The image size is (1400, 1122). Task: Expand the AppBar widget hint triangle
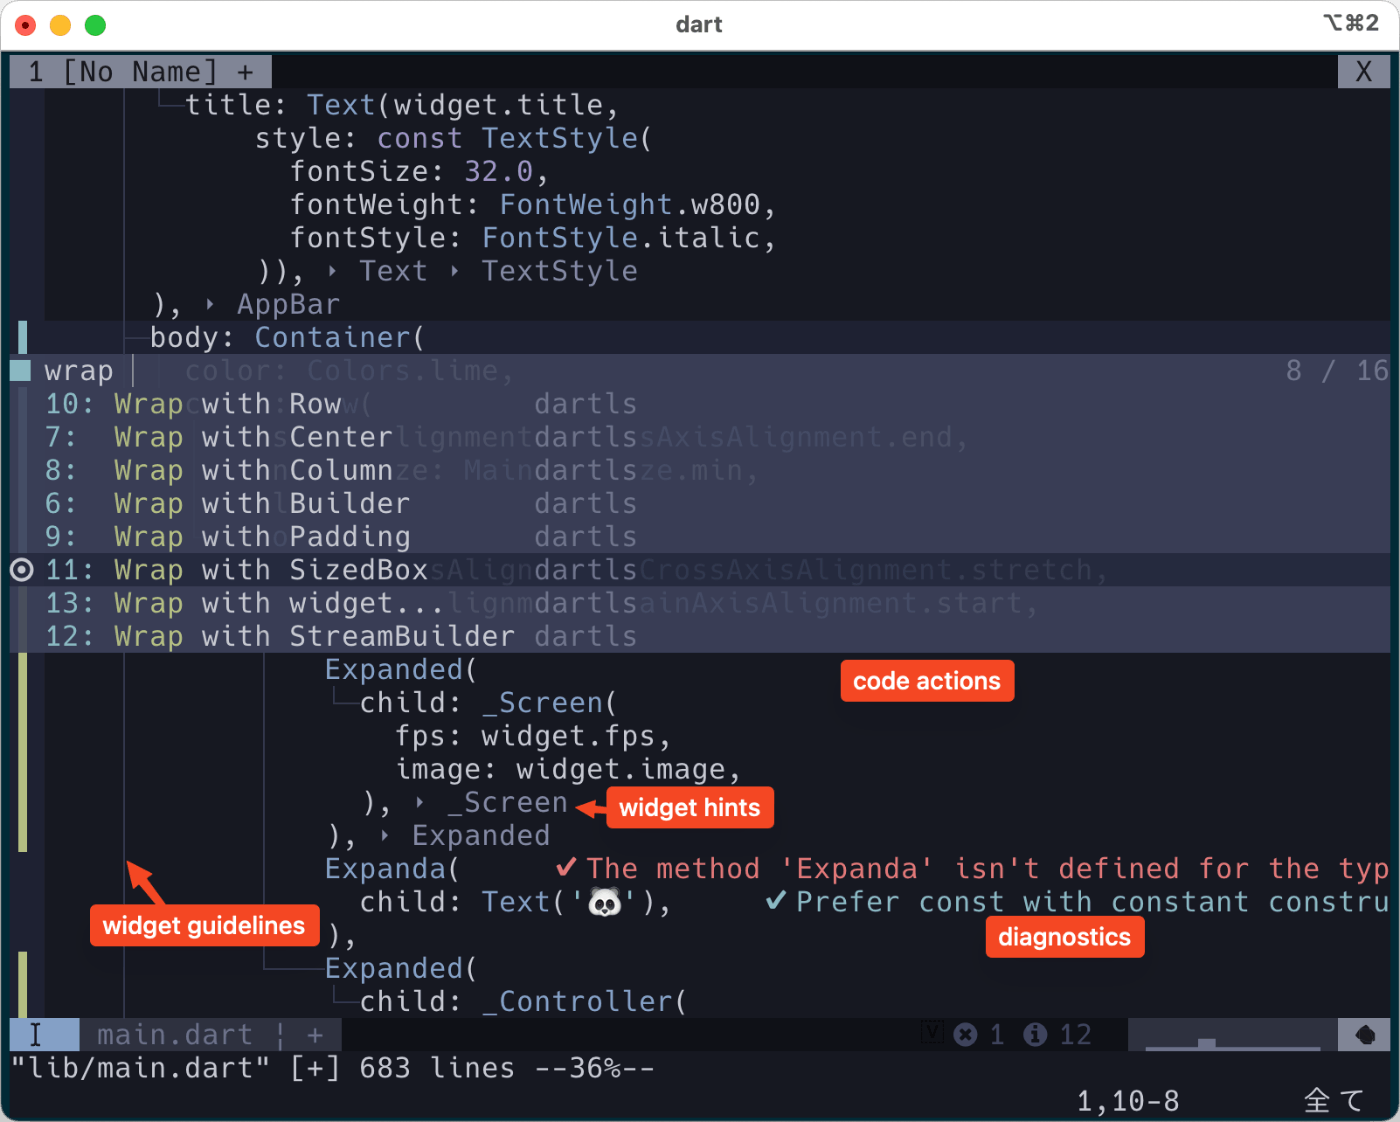click(209, 304)
